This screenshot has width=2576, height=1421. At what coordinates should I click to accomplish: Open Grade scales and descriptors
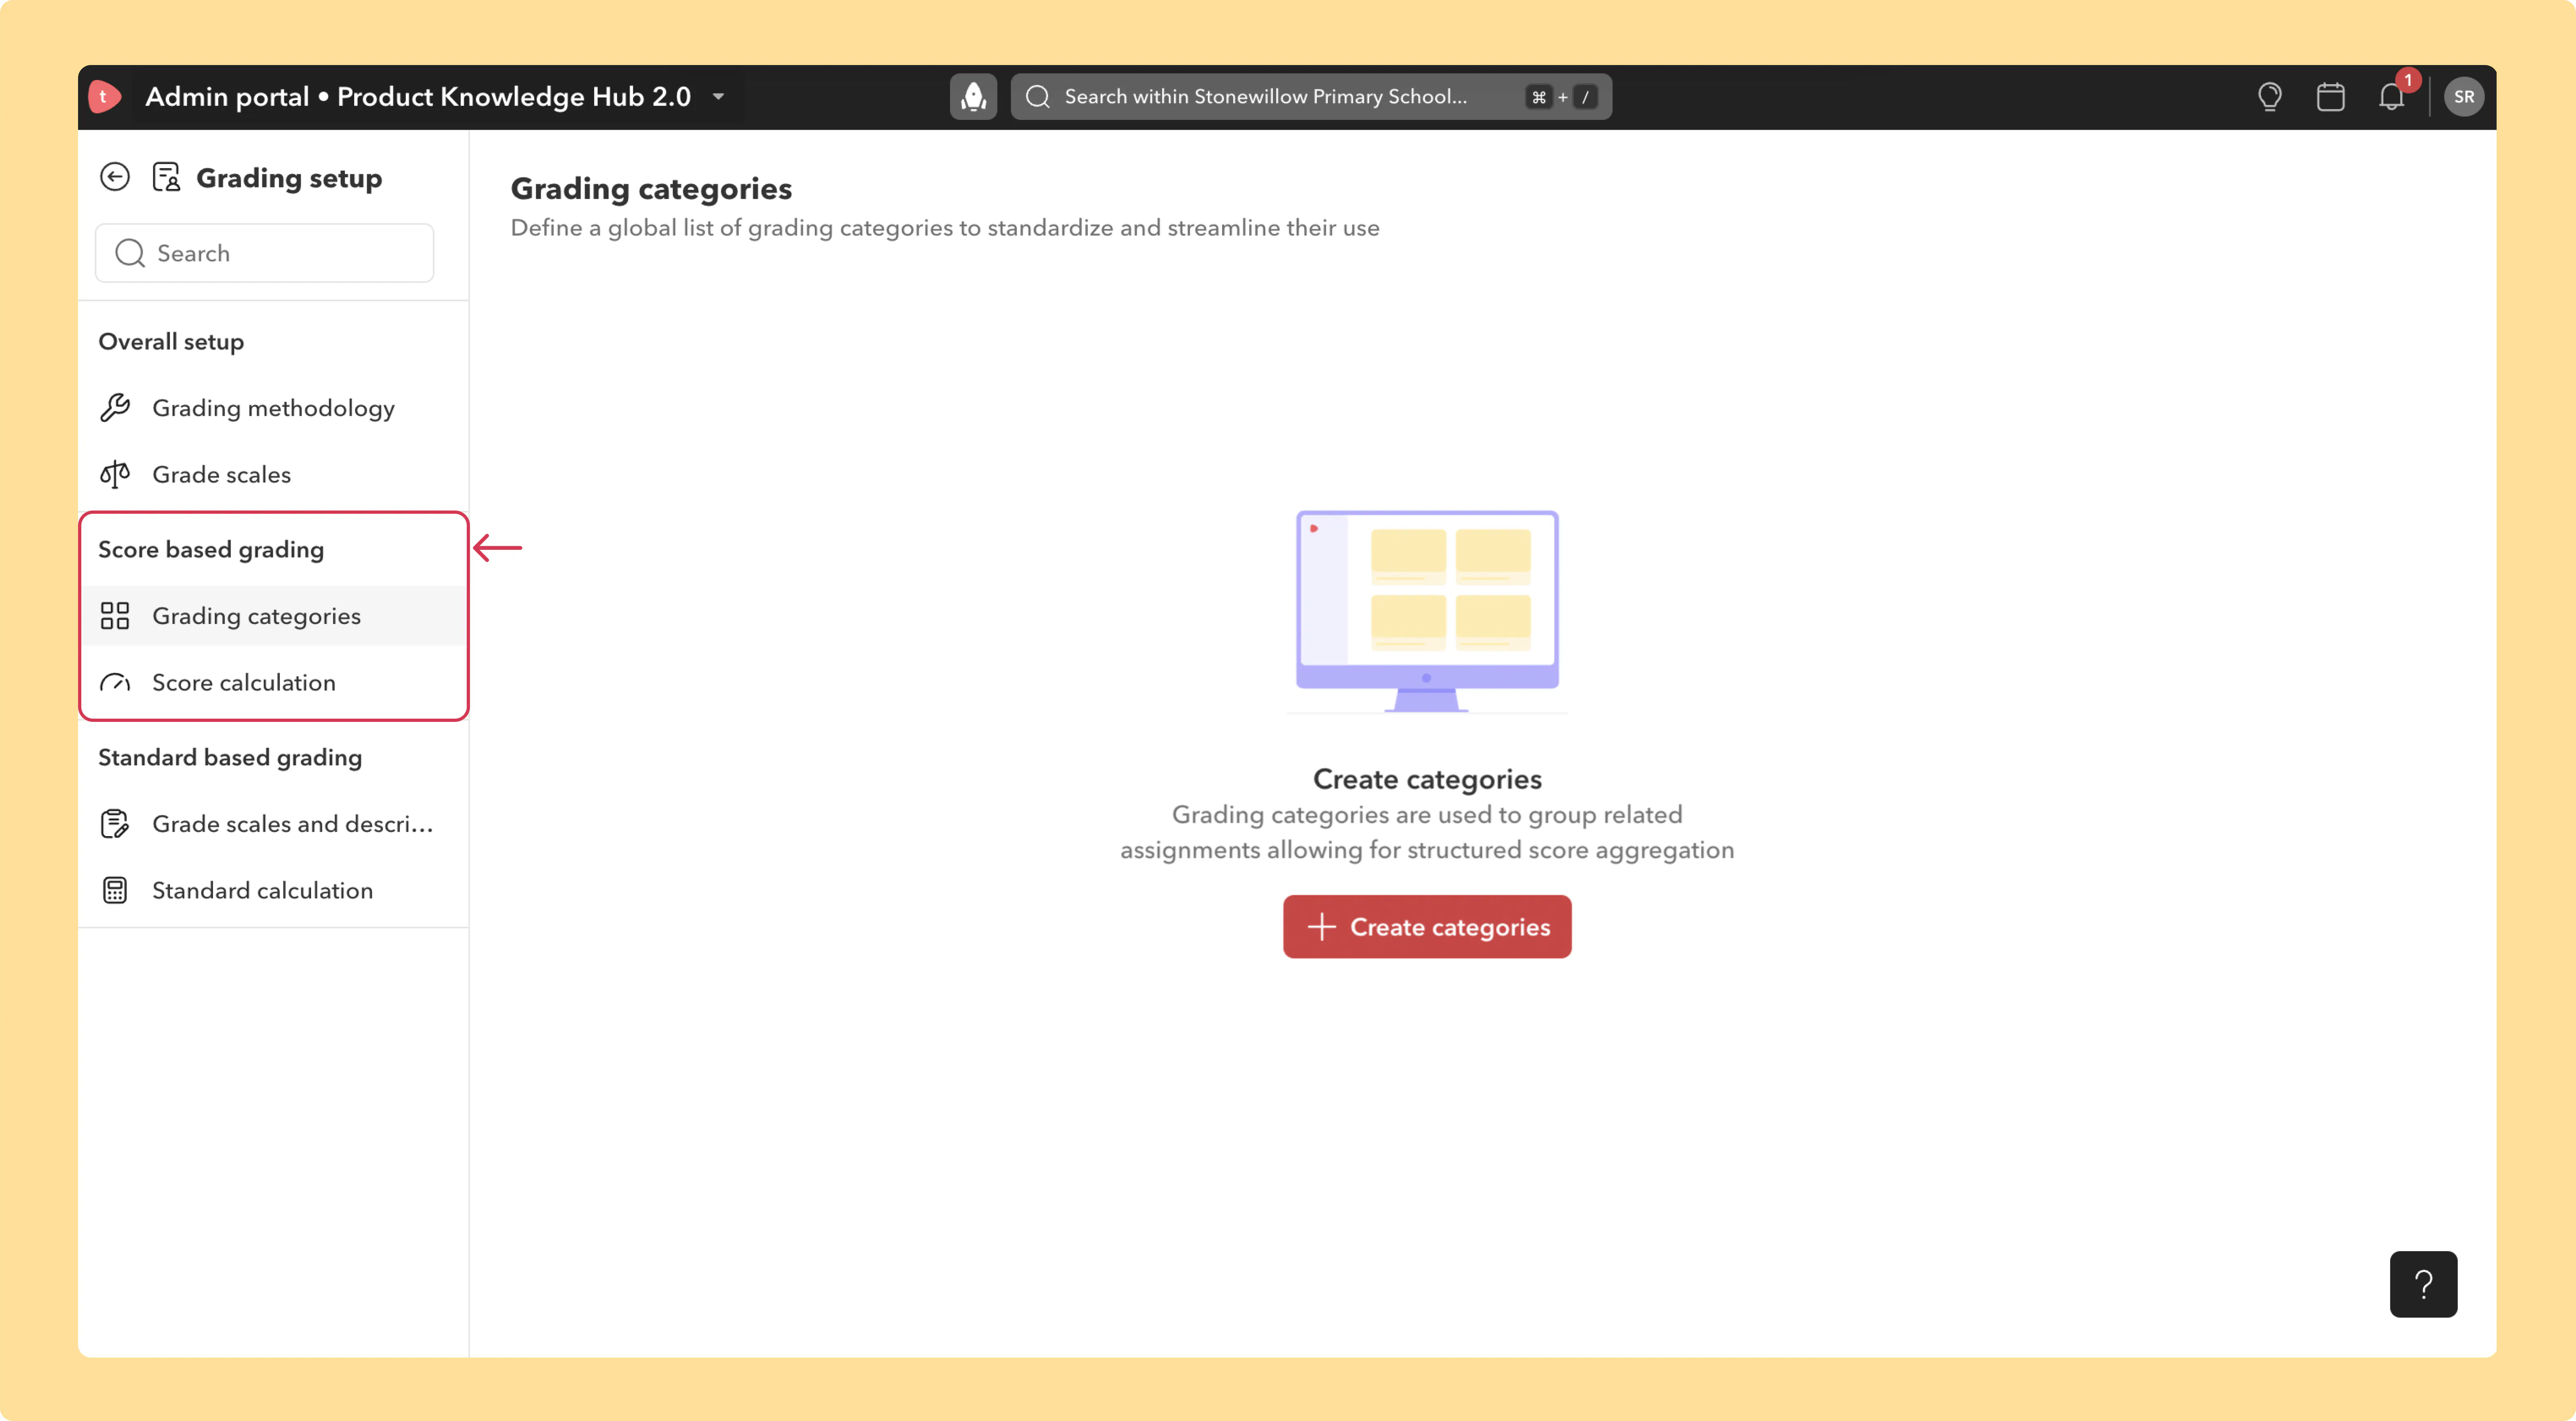pyautogui.click(x=273, y=824)
